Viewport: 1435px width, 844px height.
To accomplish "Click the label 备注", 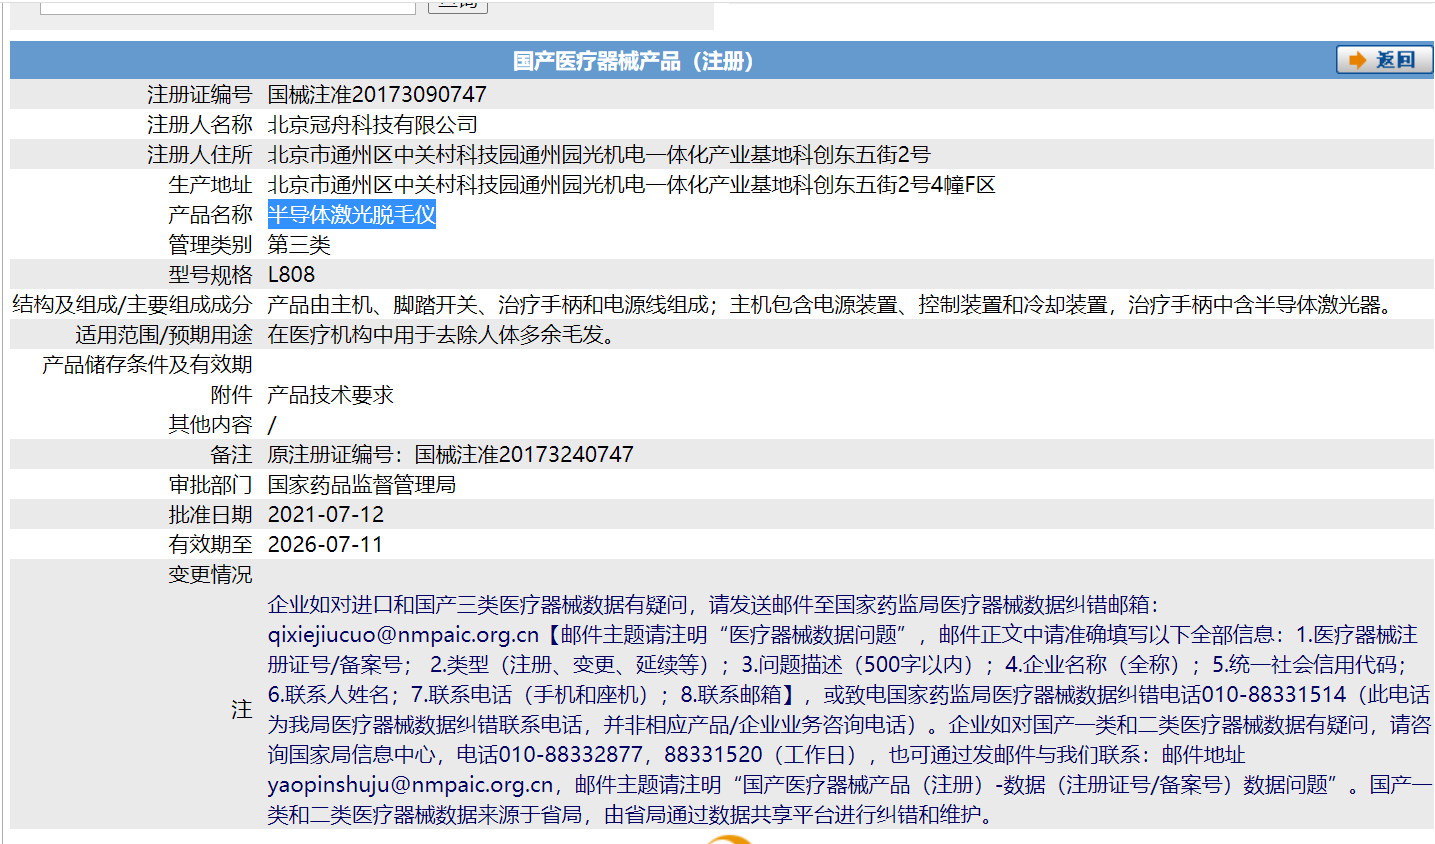I will point(231,454).
